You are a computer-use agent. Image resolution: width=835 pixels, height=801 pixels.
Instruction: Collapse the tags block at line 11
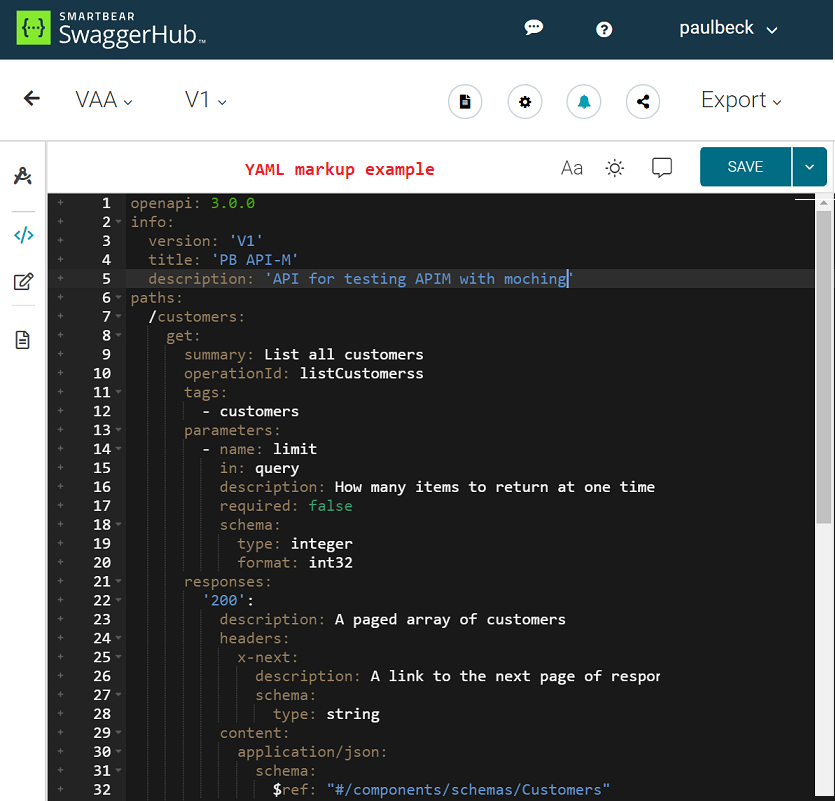click(x=118, y=392)
